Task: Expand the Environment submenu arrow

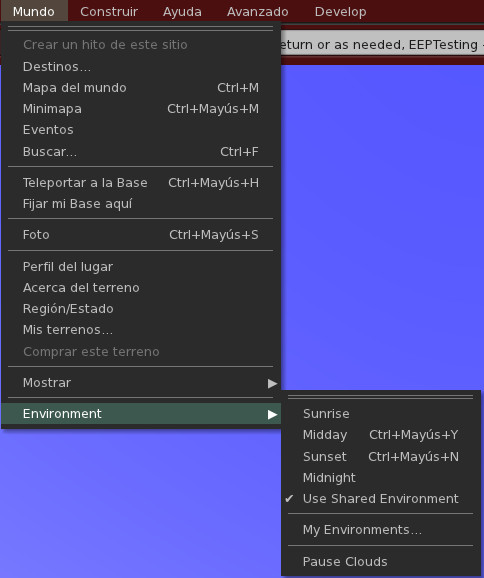Action: pyautogui.click(x=272, y=414)
